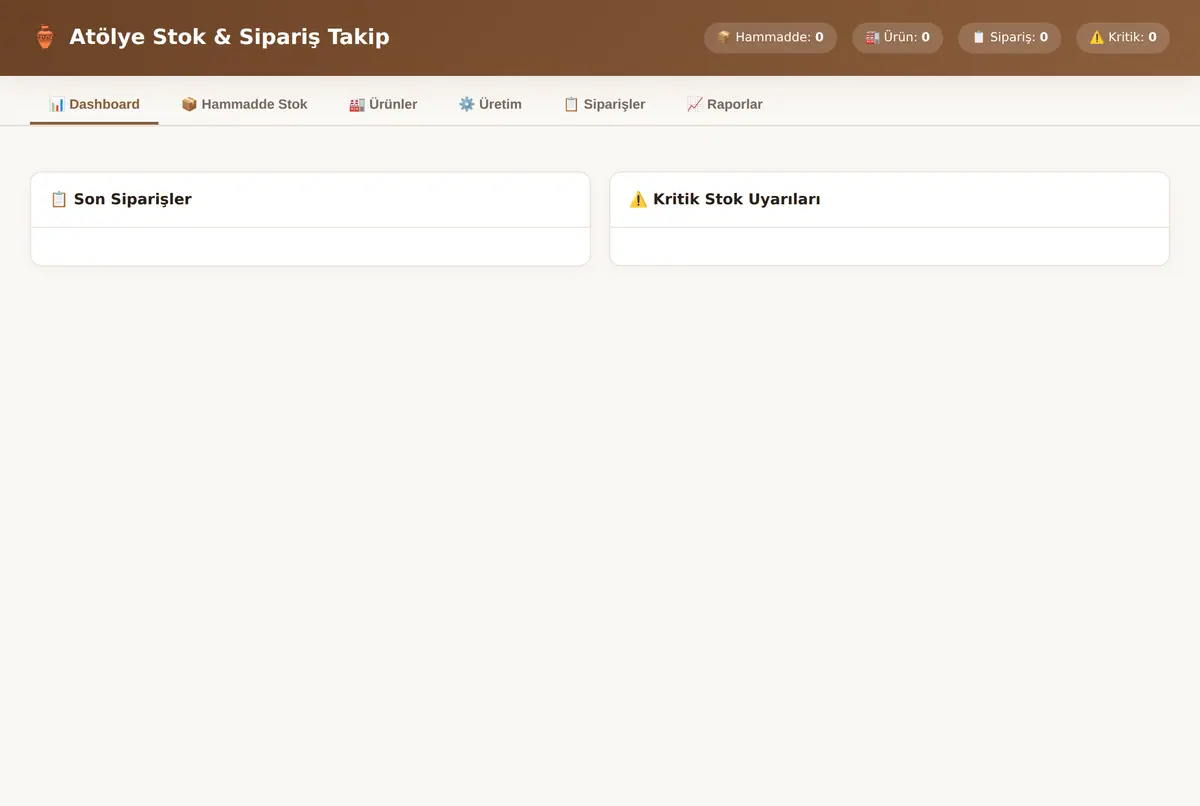This screenshot has height=806, width=1200.
Task: Click the Son Siparişler card heading
Action: coord(121,199)
